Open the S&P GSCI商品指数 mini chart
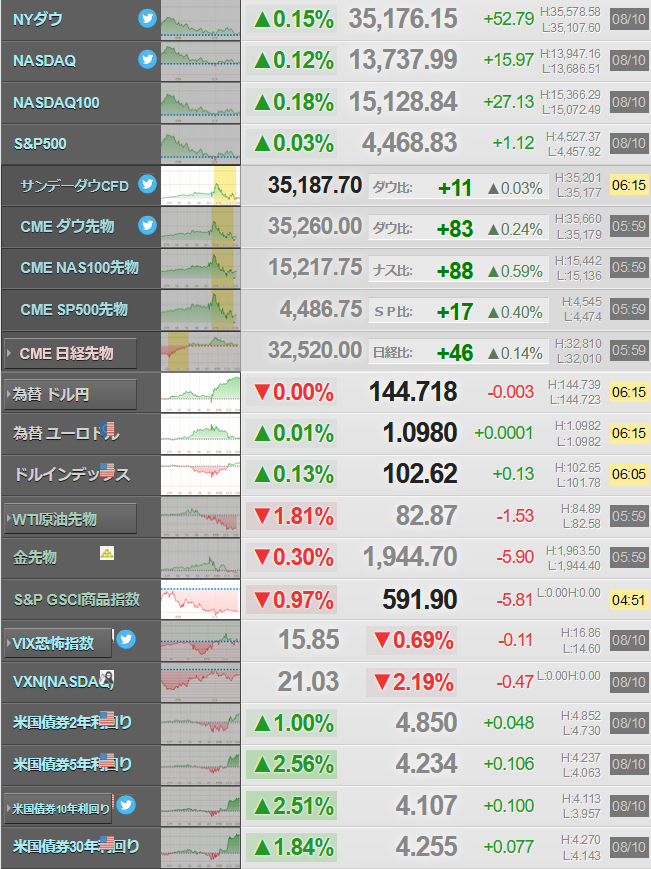This screenshot has width=651, height=869. pos(201,599)
